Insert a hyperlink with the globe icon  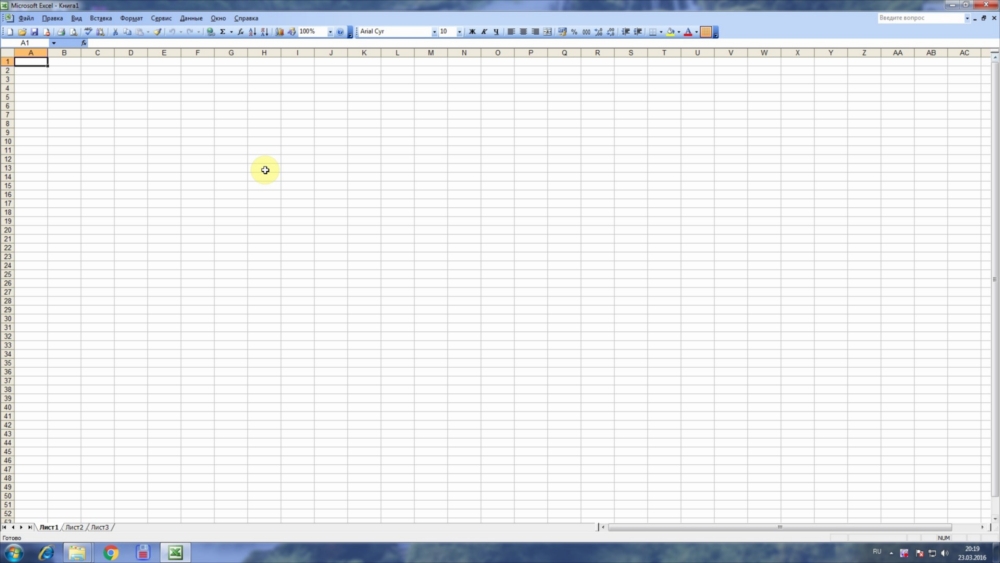coord(210,32)
